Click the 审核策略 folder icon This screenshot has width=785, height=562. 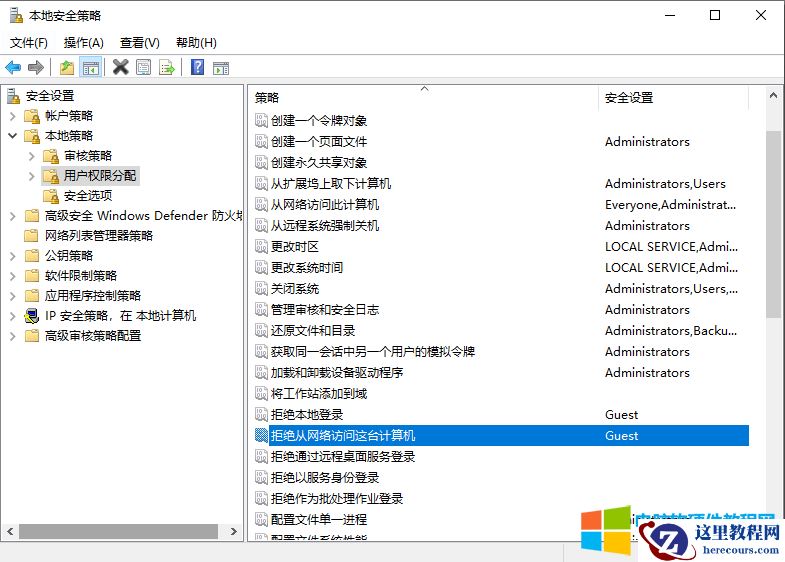51,156
